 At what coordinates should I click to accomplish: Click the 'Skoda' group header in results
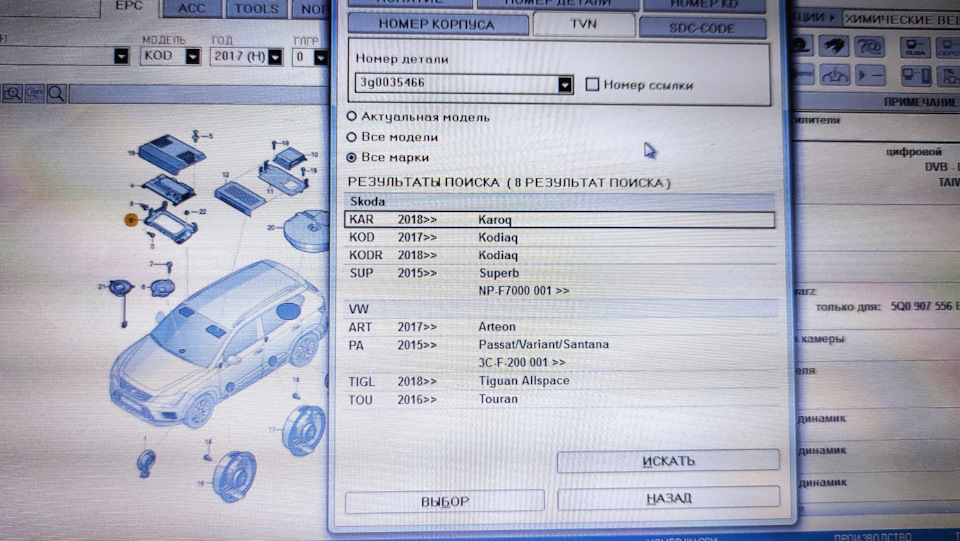point(560,201)
